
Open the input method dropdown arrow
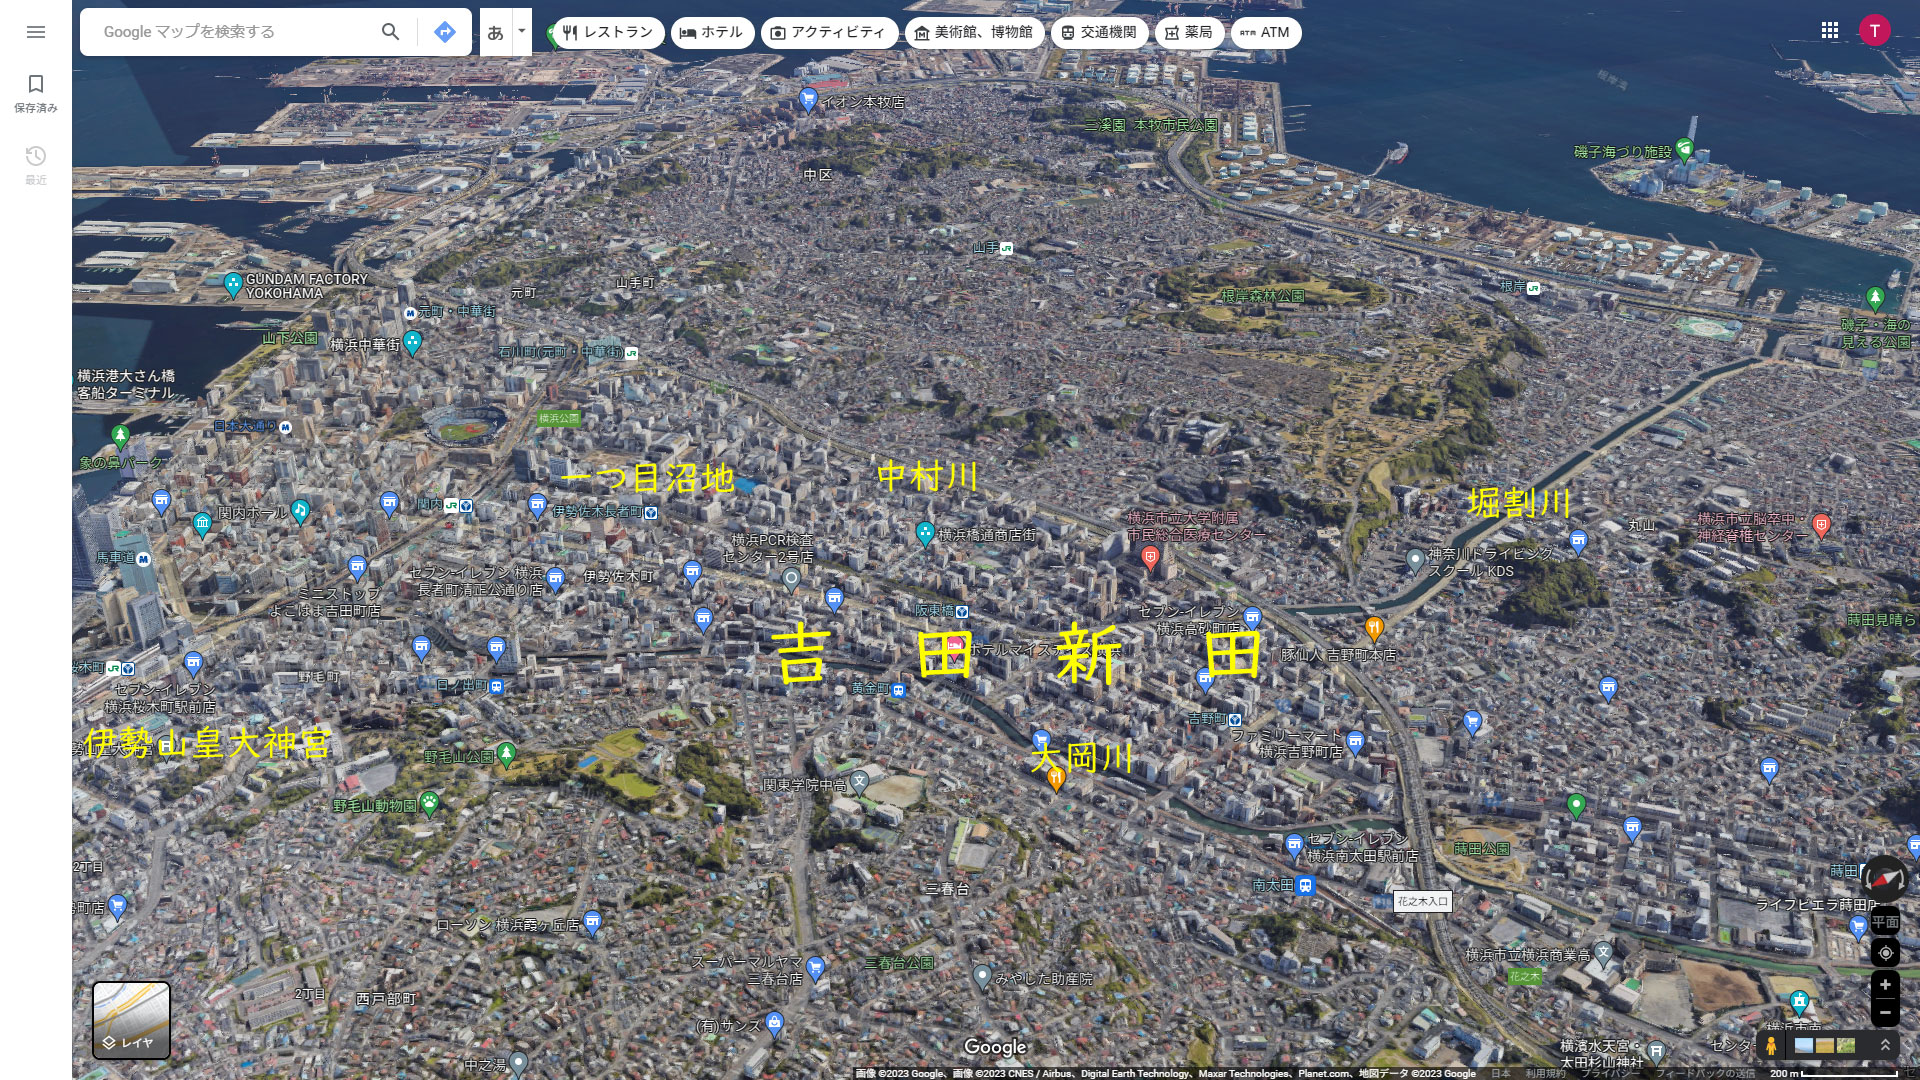(x=521, y=32)
